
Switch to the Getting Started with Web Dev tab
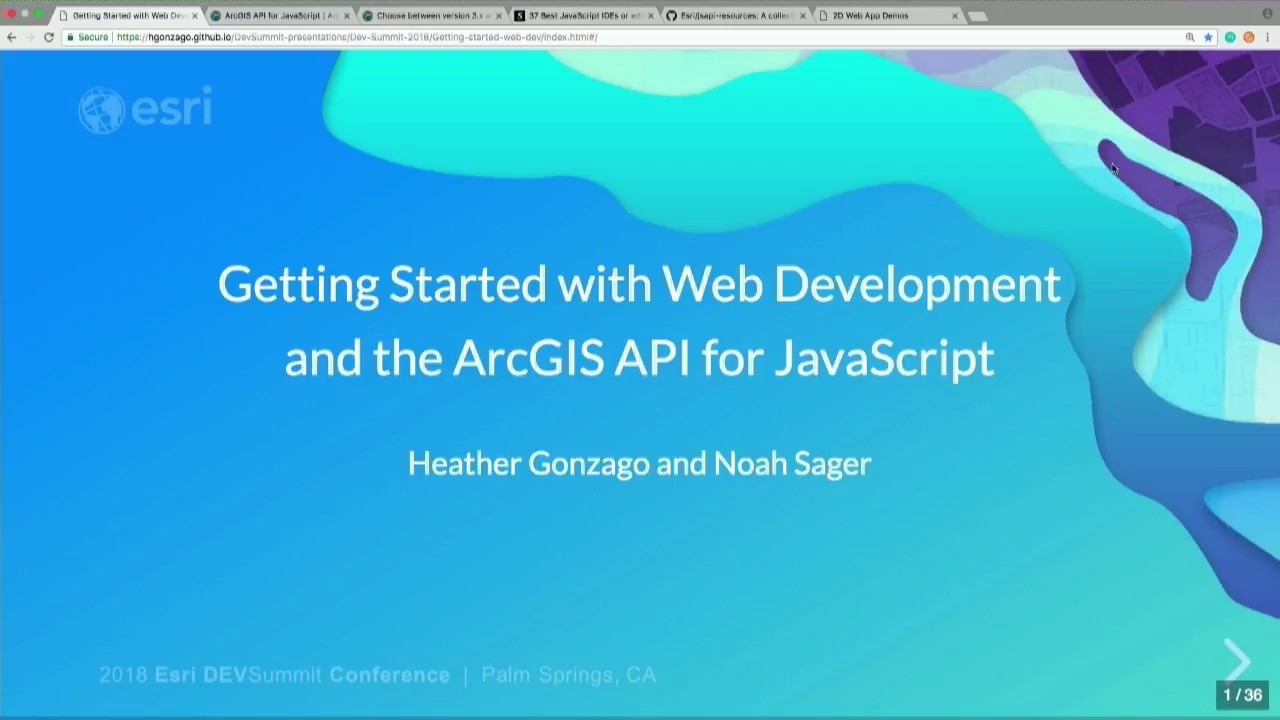[128, 16]
